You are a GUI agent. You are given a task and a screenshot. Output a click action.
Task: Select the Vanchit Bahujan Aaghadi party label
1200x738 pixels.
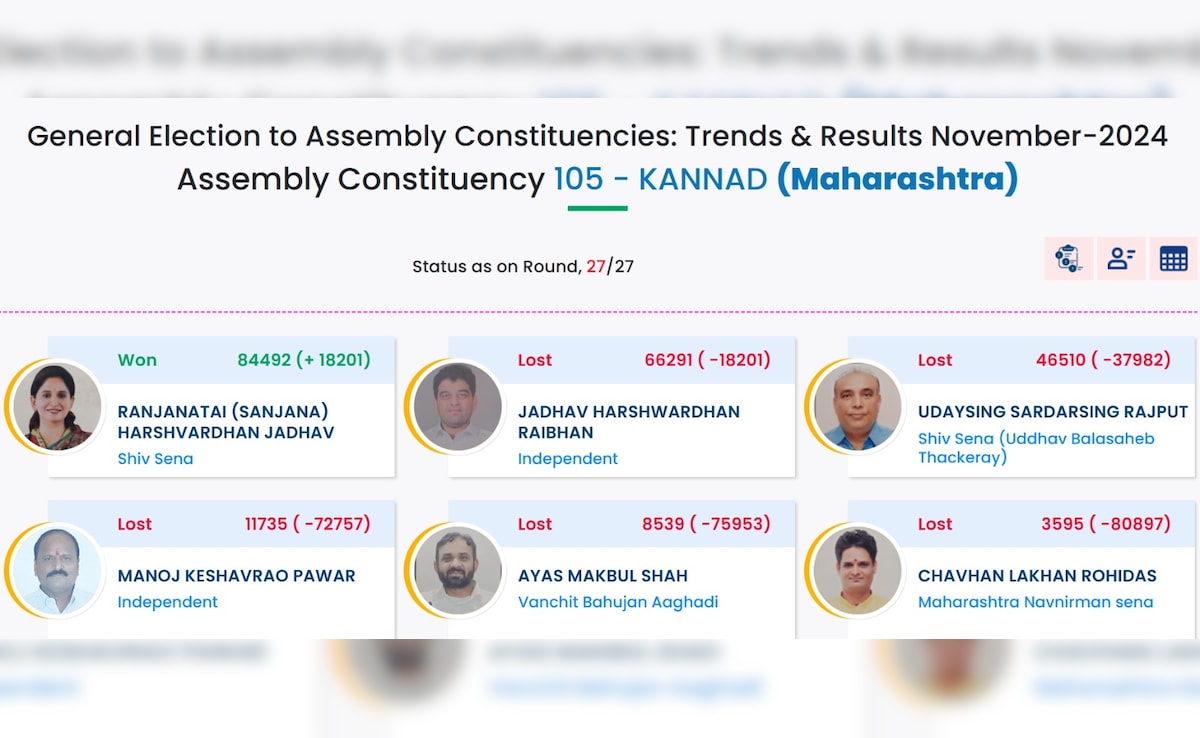(x=618, y=602)
